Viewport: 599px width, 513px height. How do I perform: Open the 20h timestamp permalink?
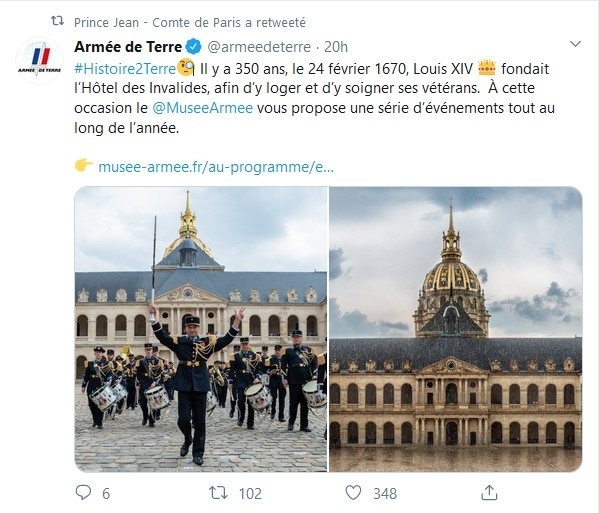[x=336, y=47]
